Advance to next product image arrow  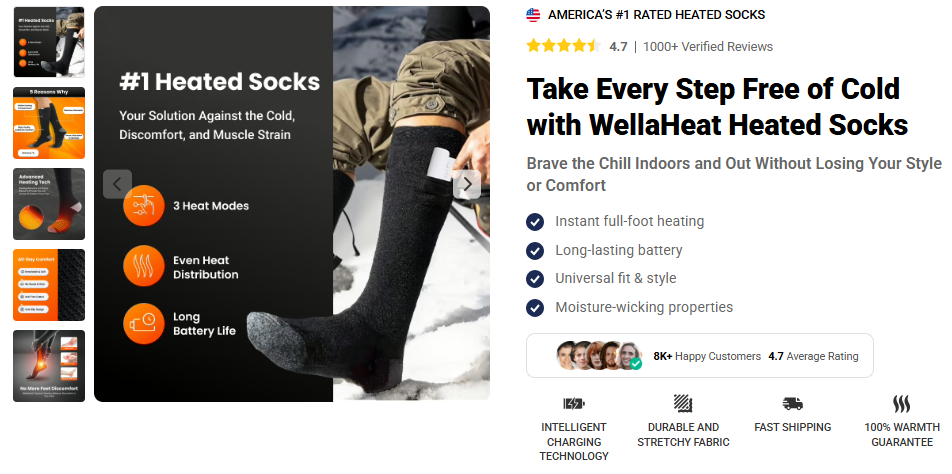467,184
